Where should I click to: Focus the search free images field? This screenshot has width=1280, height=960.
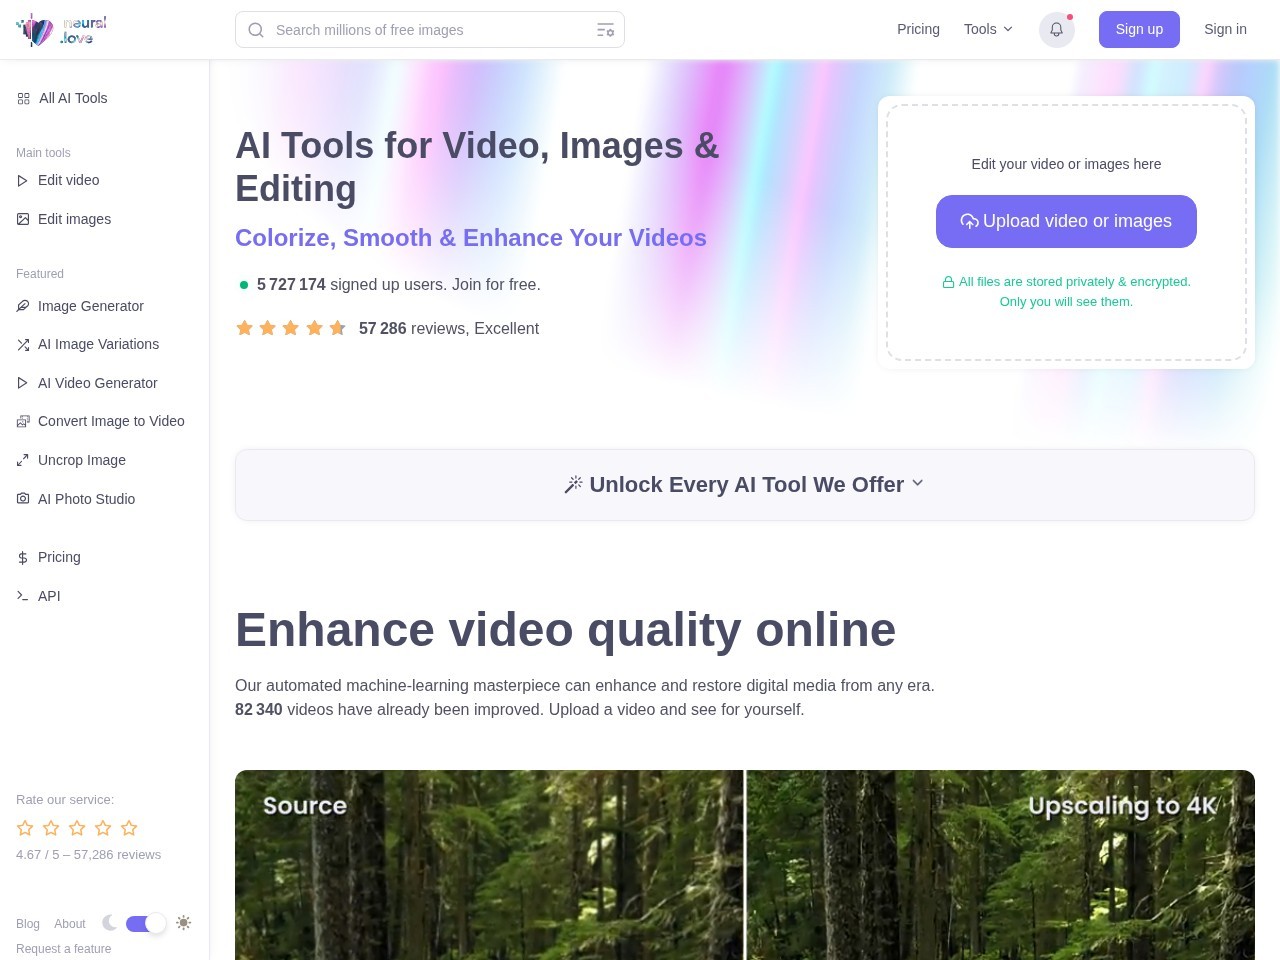[x=430, y=30]
